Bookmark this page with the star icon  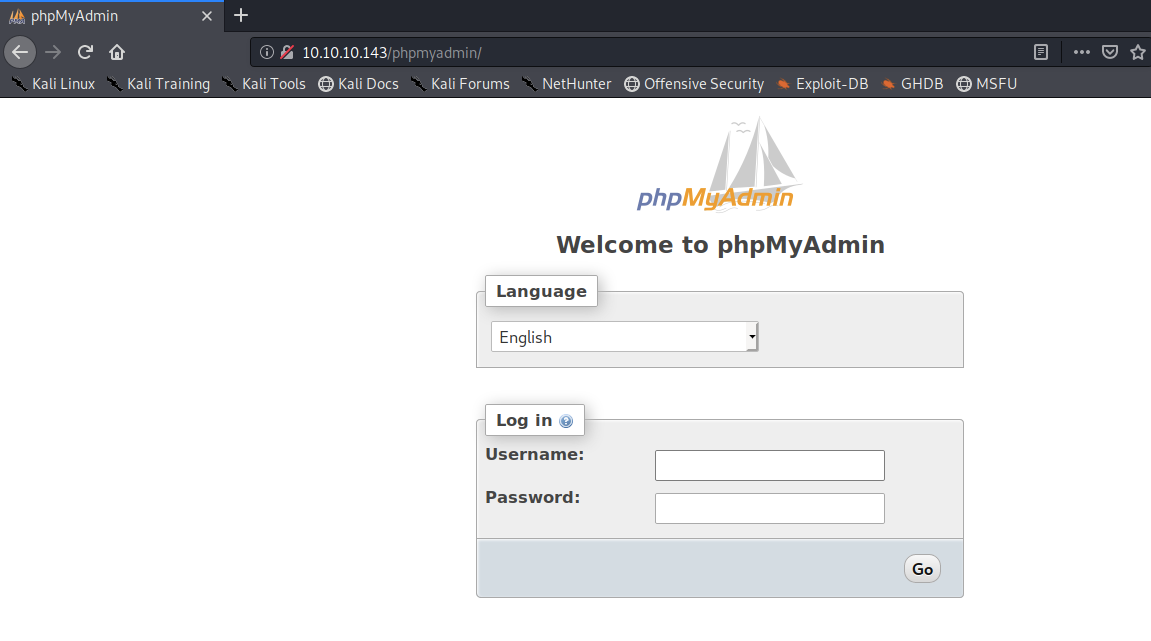1137,52
